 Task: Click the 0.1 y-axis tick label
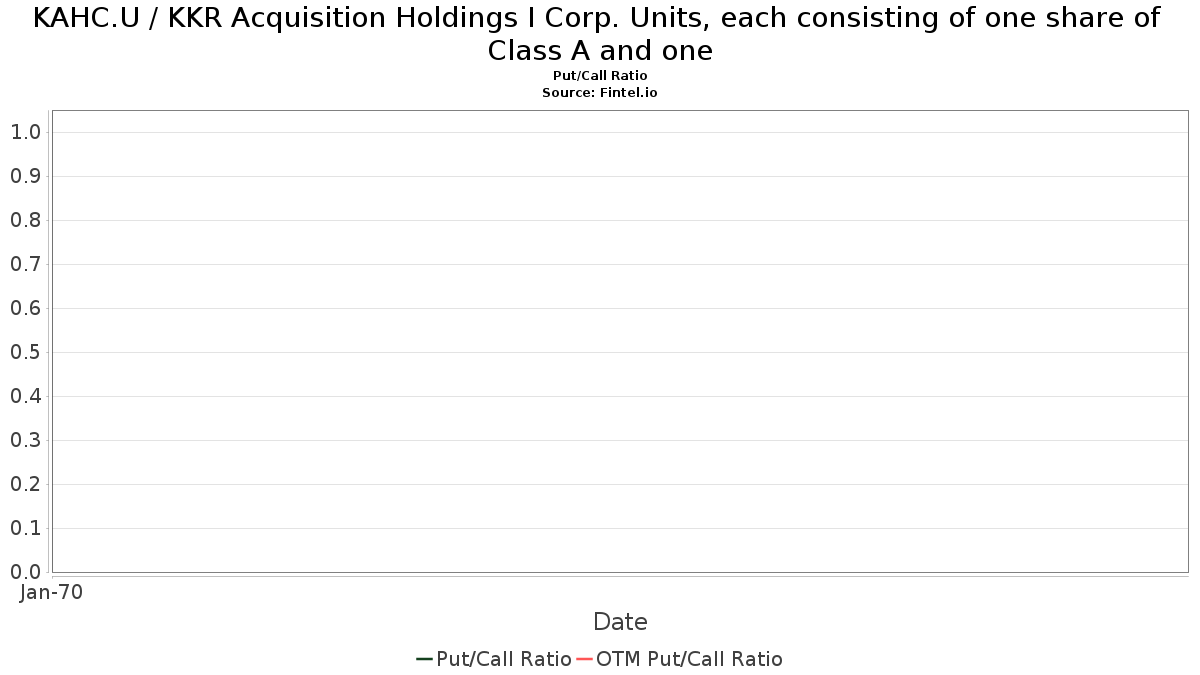click(25, 528)
